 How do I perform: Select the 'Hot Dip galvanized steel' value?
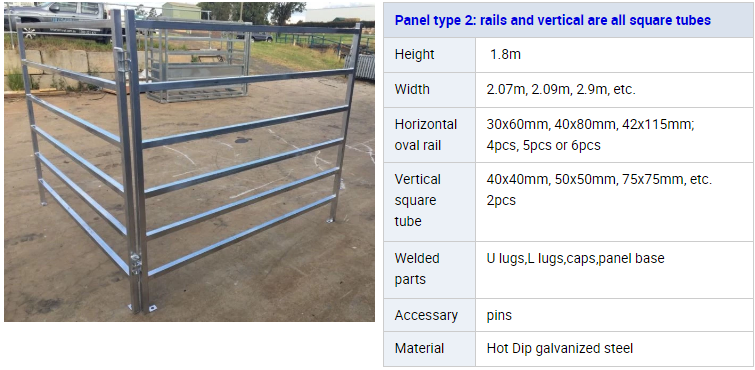click(x=560, y=348)
